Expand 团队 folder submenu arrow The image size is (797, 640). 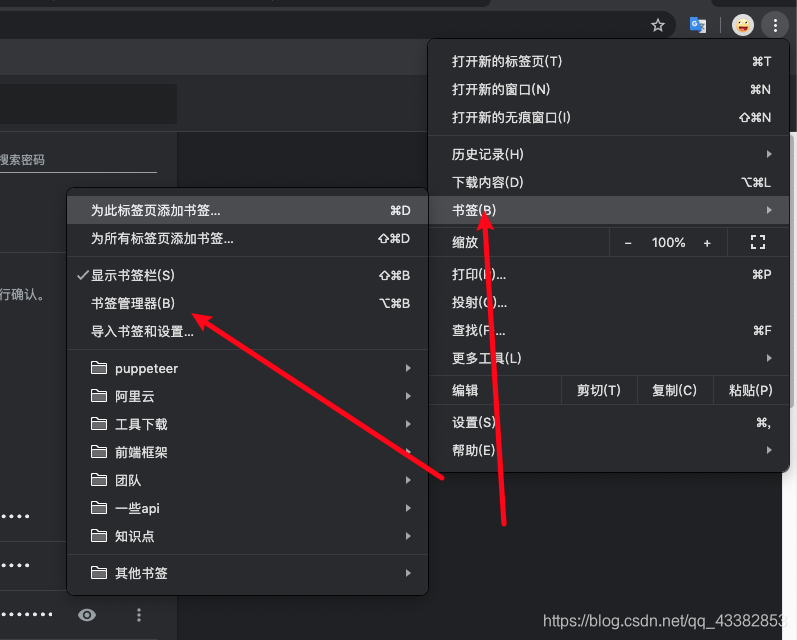coord(408,479)
